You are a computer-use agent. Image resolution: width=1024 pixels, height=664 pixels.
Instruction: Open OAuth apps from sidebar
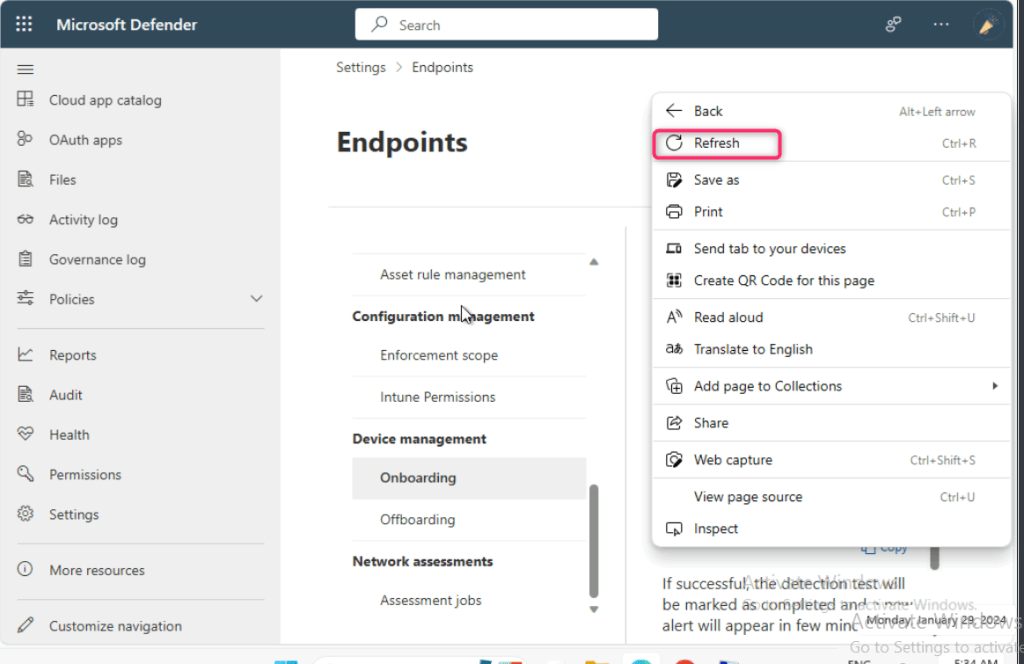click(x=85, y=140)
